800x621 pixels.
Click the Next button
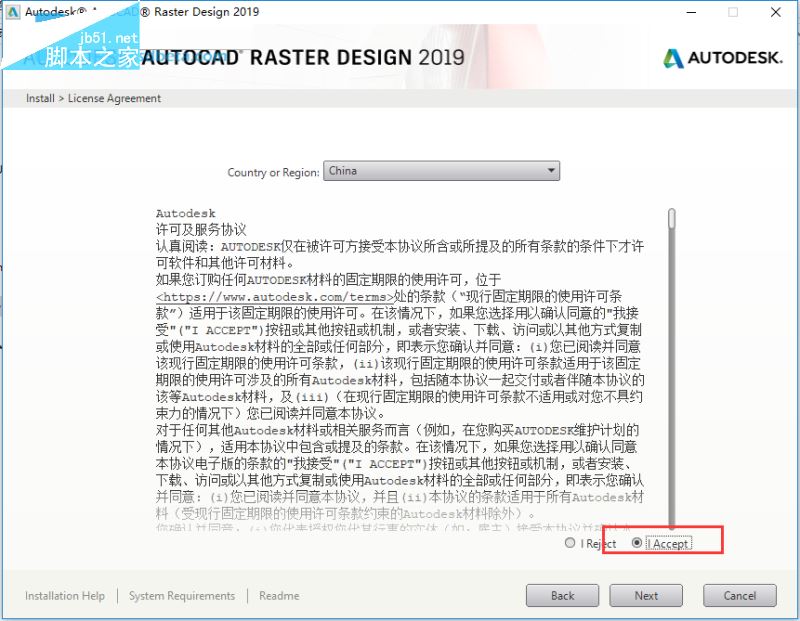(646, 595)
